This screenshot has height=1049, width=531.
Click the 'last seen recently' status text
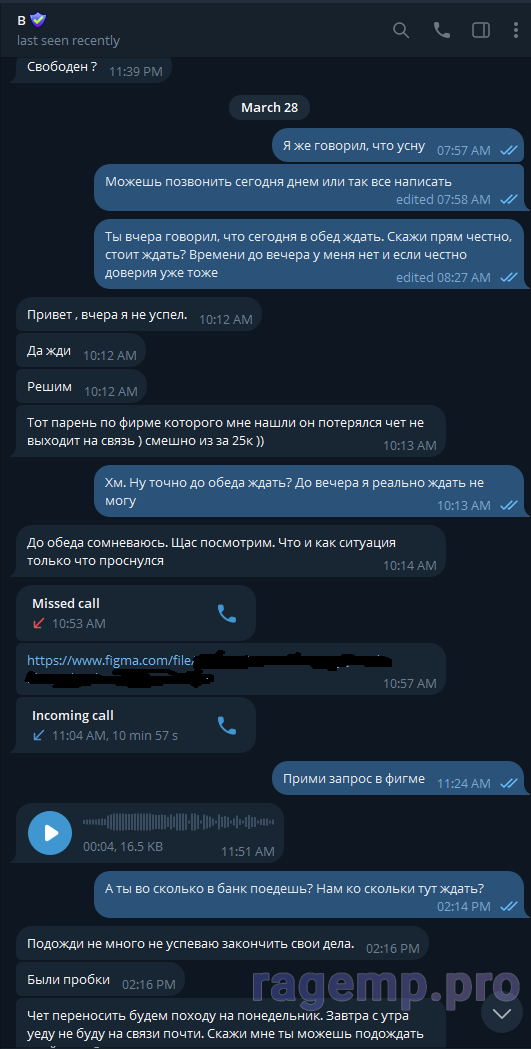[69, 41]
